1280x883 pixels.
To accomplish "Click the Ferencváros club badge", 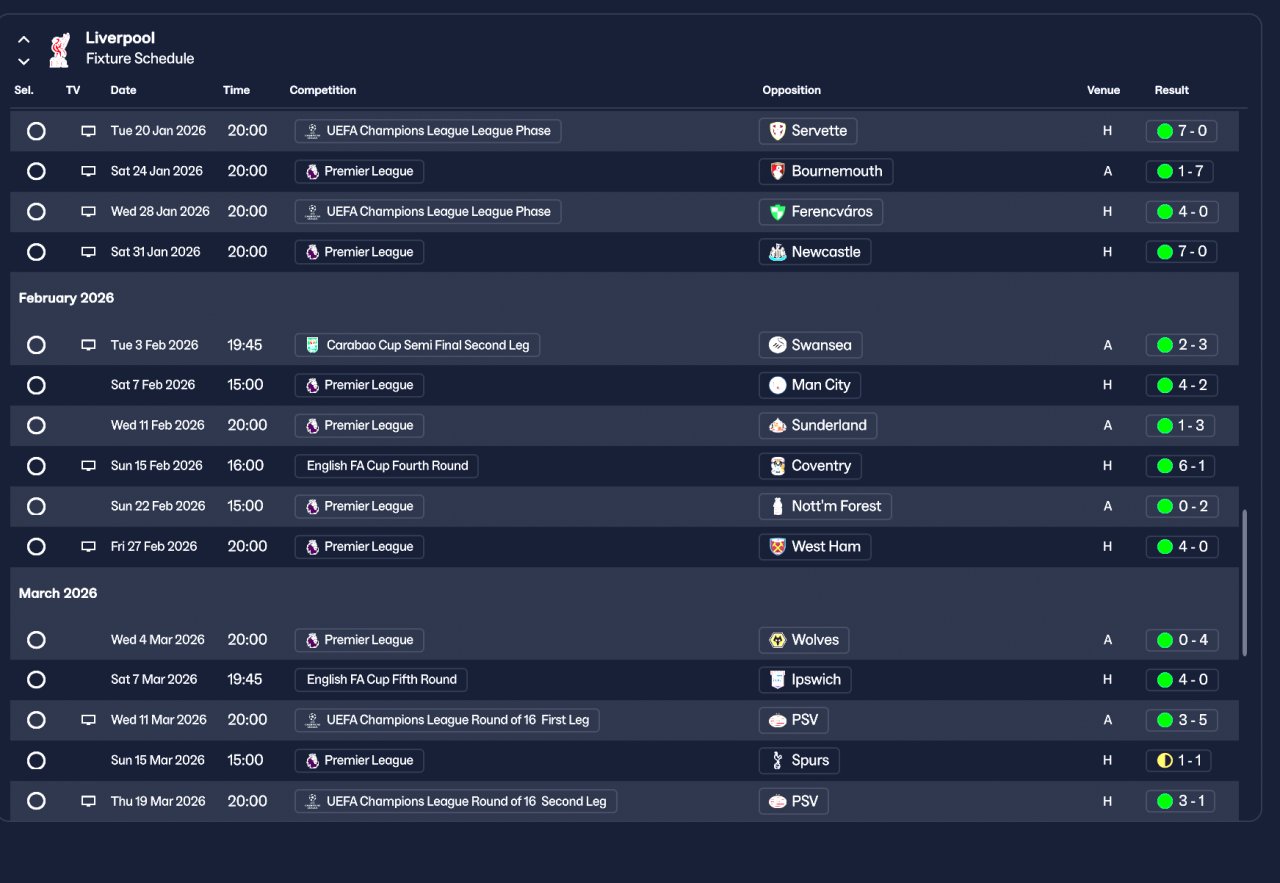I will click(x=777, y=212).
